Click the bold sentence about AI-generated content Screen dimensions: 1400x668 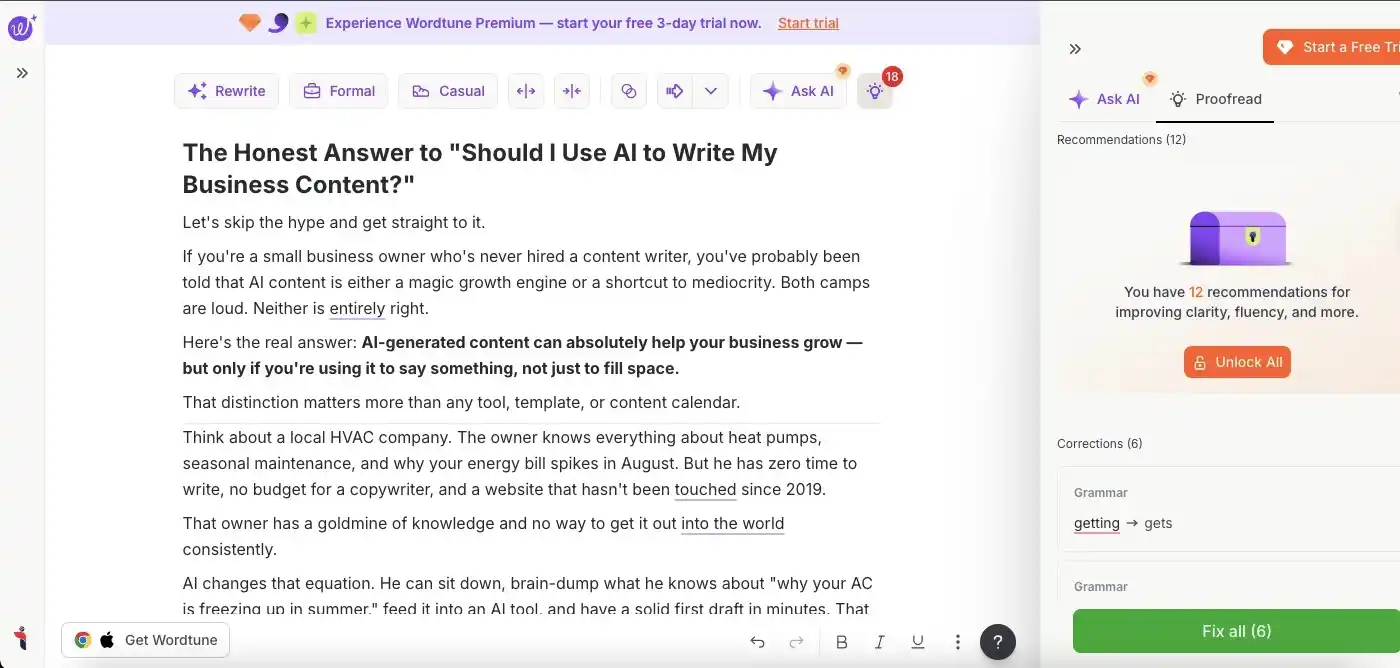[x=523, y=355]
